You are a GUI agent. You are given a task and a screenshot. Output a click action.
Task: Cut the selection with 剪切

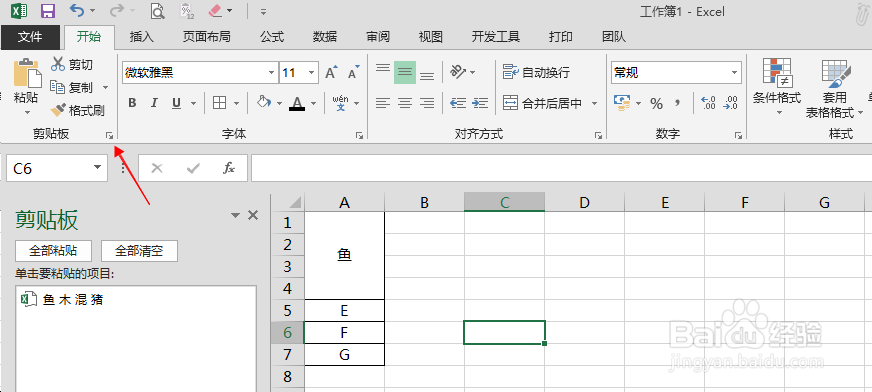[72, 65]
